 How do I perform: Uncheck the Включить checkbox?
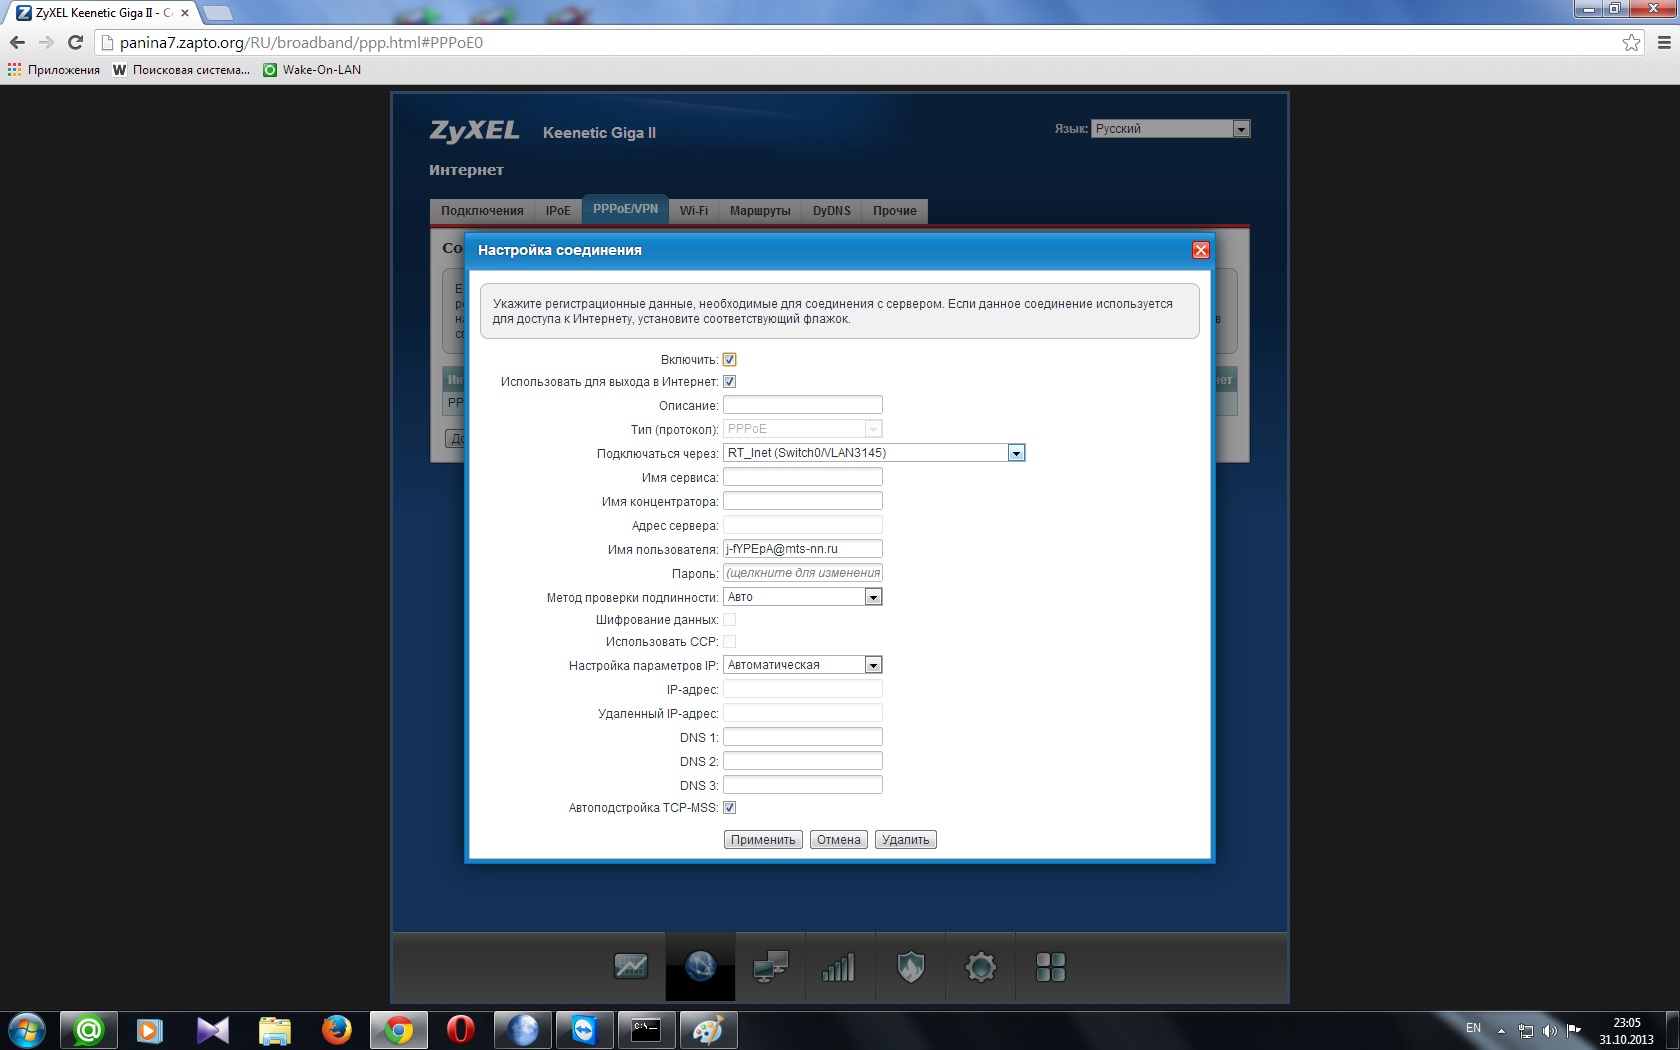point(730,360)
